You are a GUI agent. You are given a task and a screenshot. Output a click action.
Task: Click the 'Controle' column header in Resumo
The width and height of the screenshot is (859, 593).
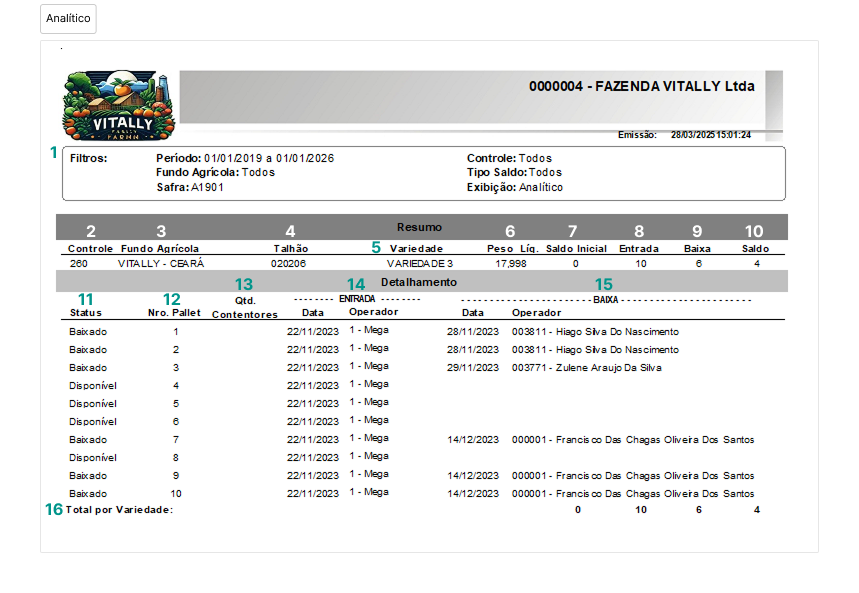[x=90, y=249]
